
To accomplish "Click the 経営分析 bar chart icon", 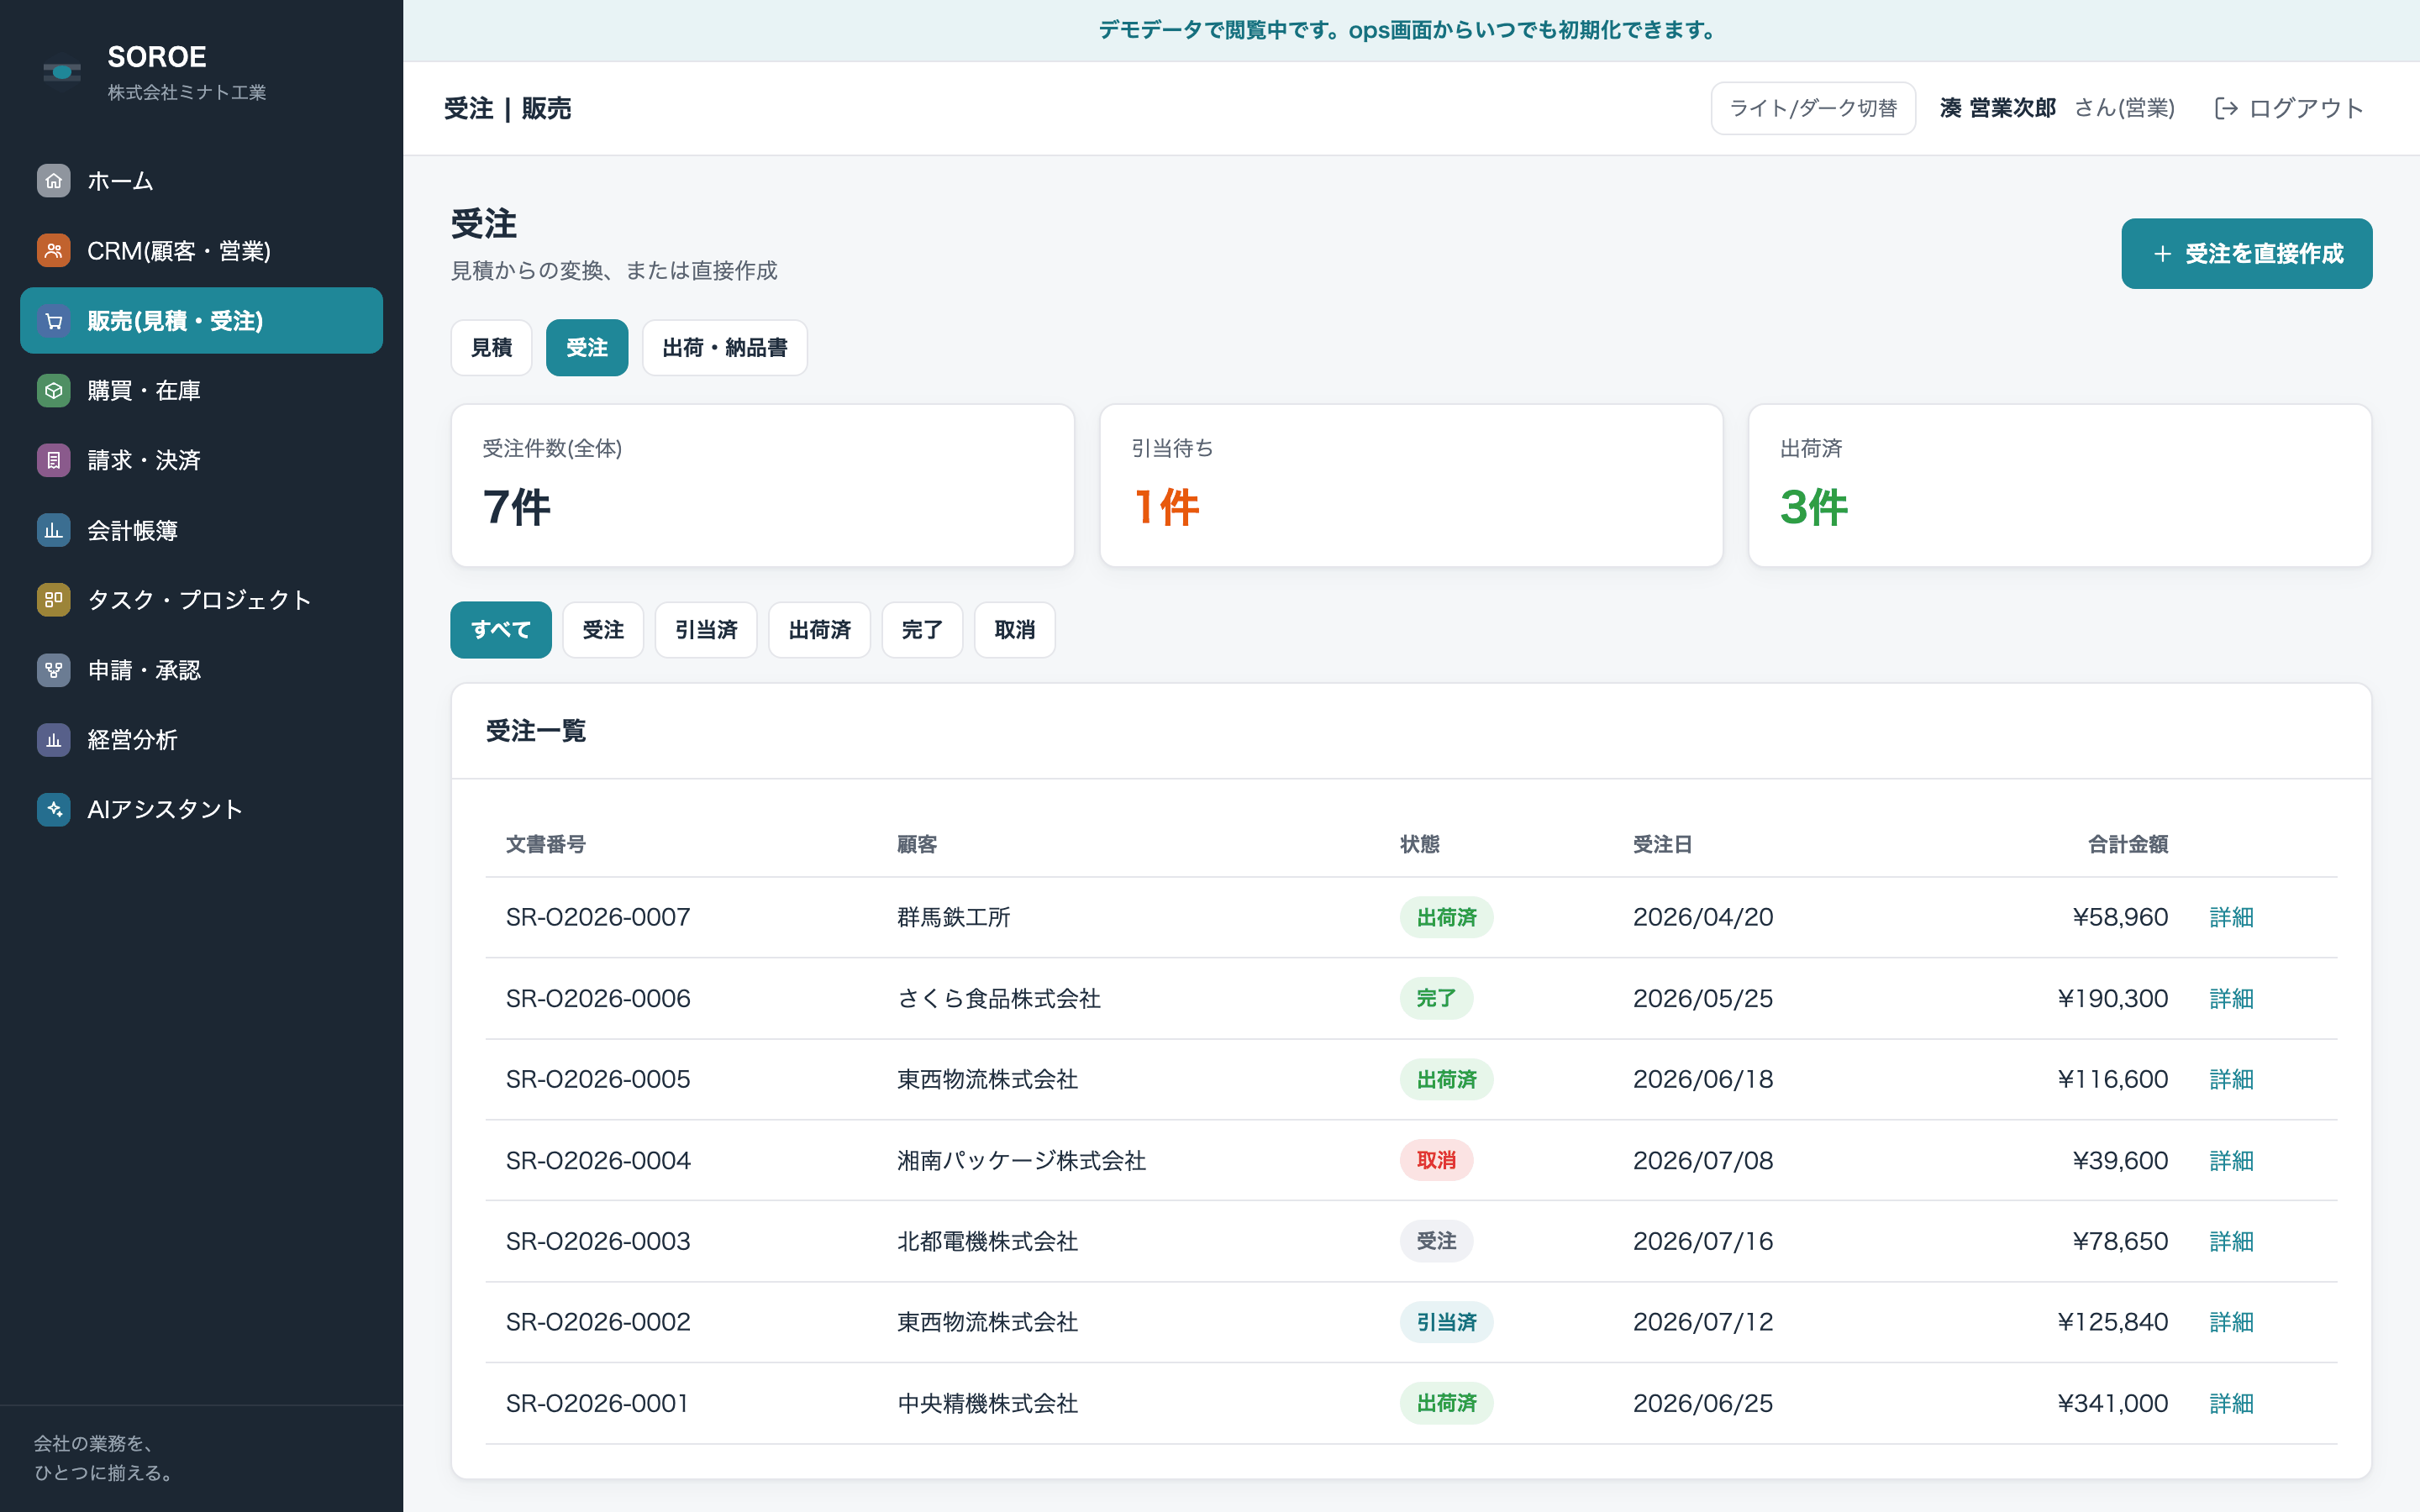I will pyautogui.click(x=54, y=740).
